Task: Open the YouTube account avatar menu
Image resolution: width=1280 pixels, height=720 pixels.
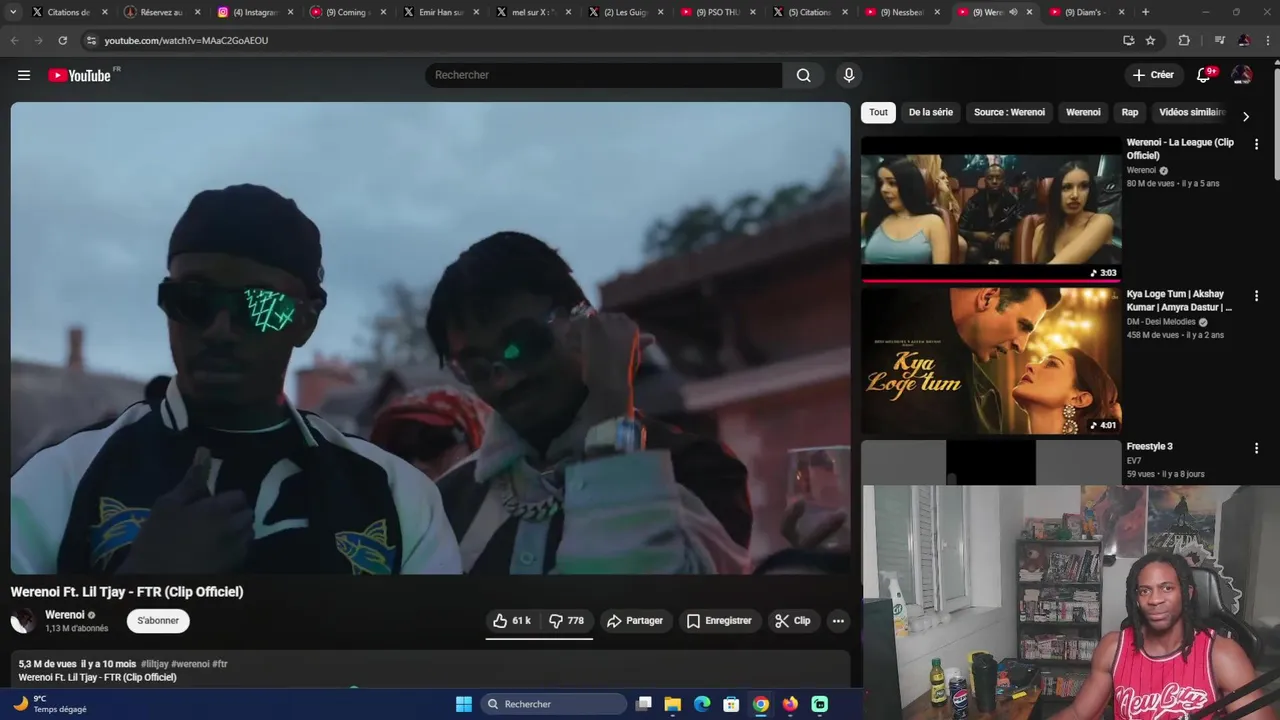Action: [x=1242, y=75]
